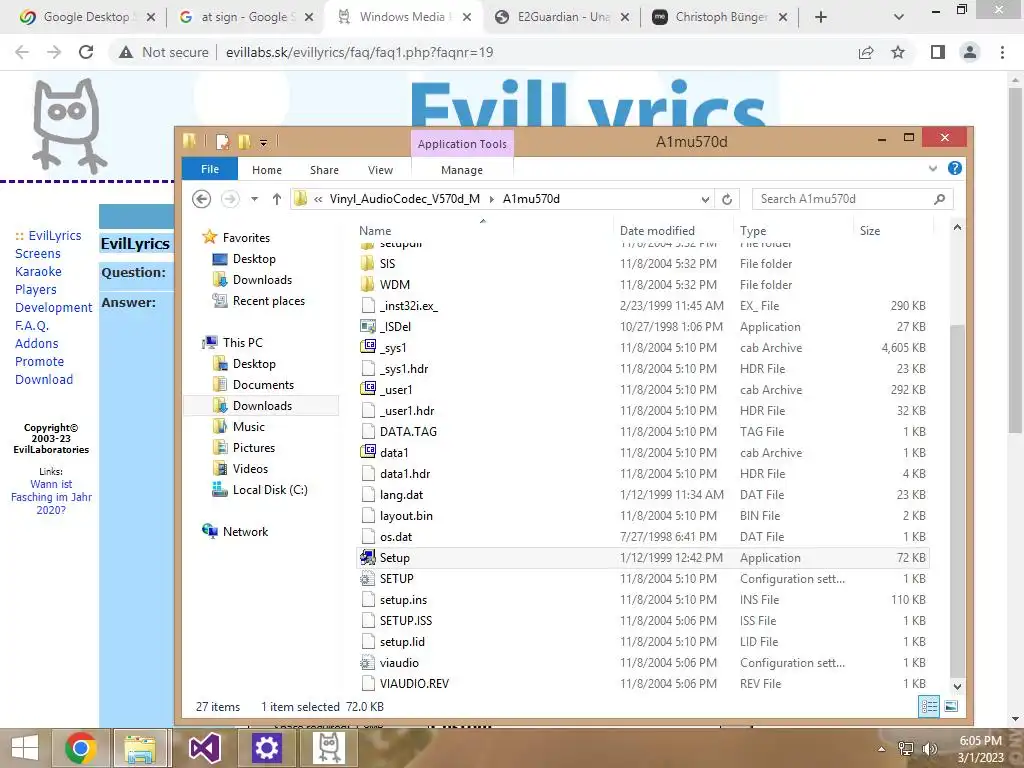This screenshot has height=768, width=1024.
Task: Open the EvilLyrics owl taskbar icon
Action: tap(328, 748)
